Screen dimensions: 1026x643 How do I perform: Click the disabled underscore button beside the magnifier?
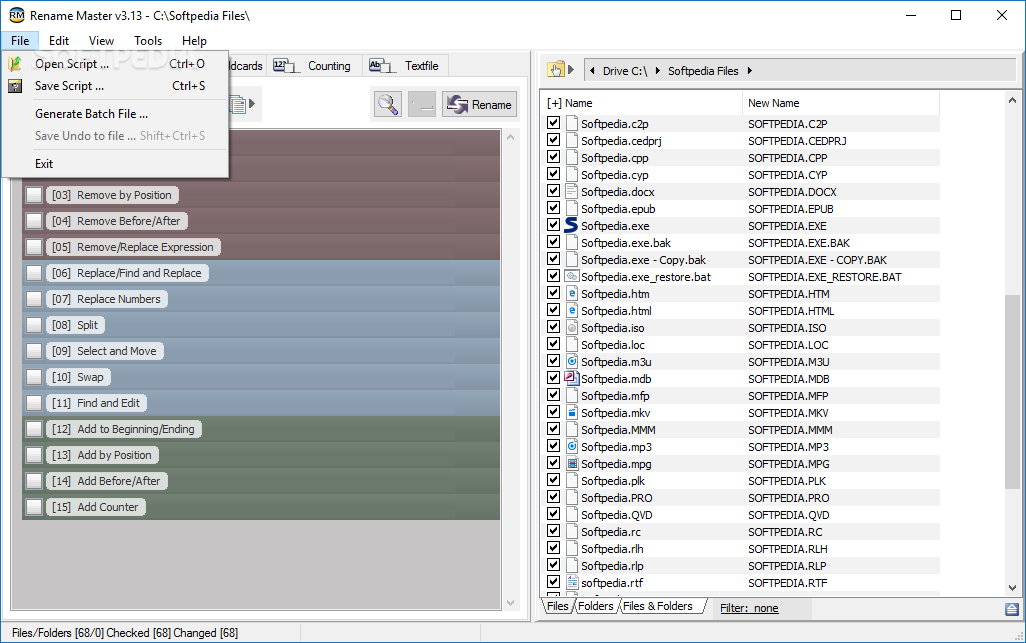[422, 104]
